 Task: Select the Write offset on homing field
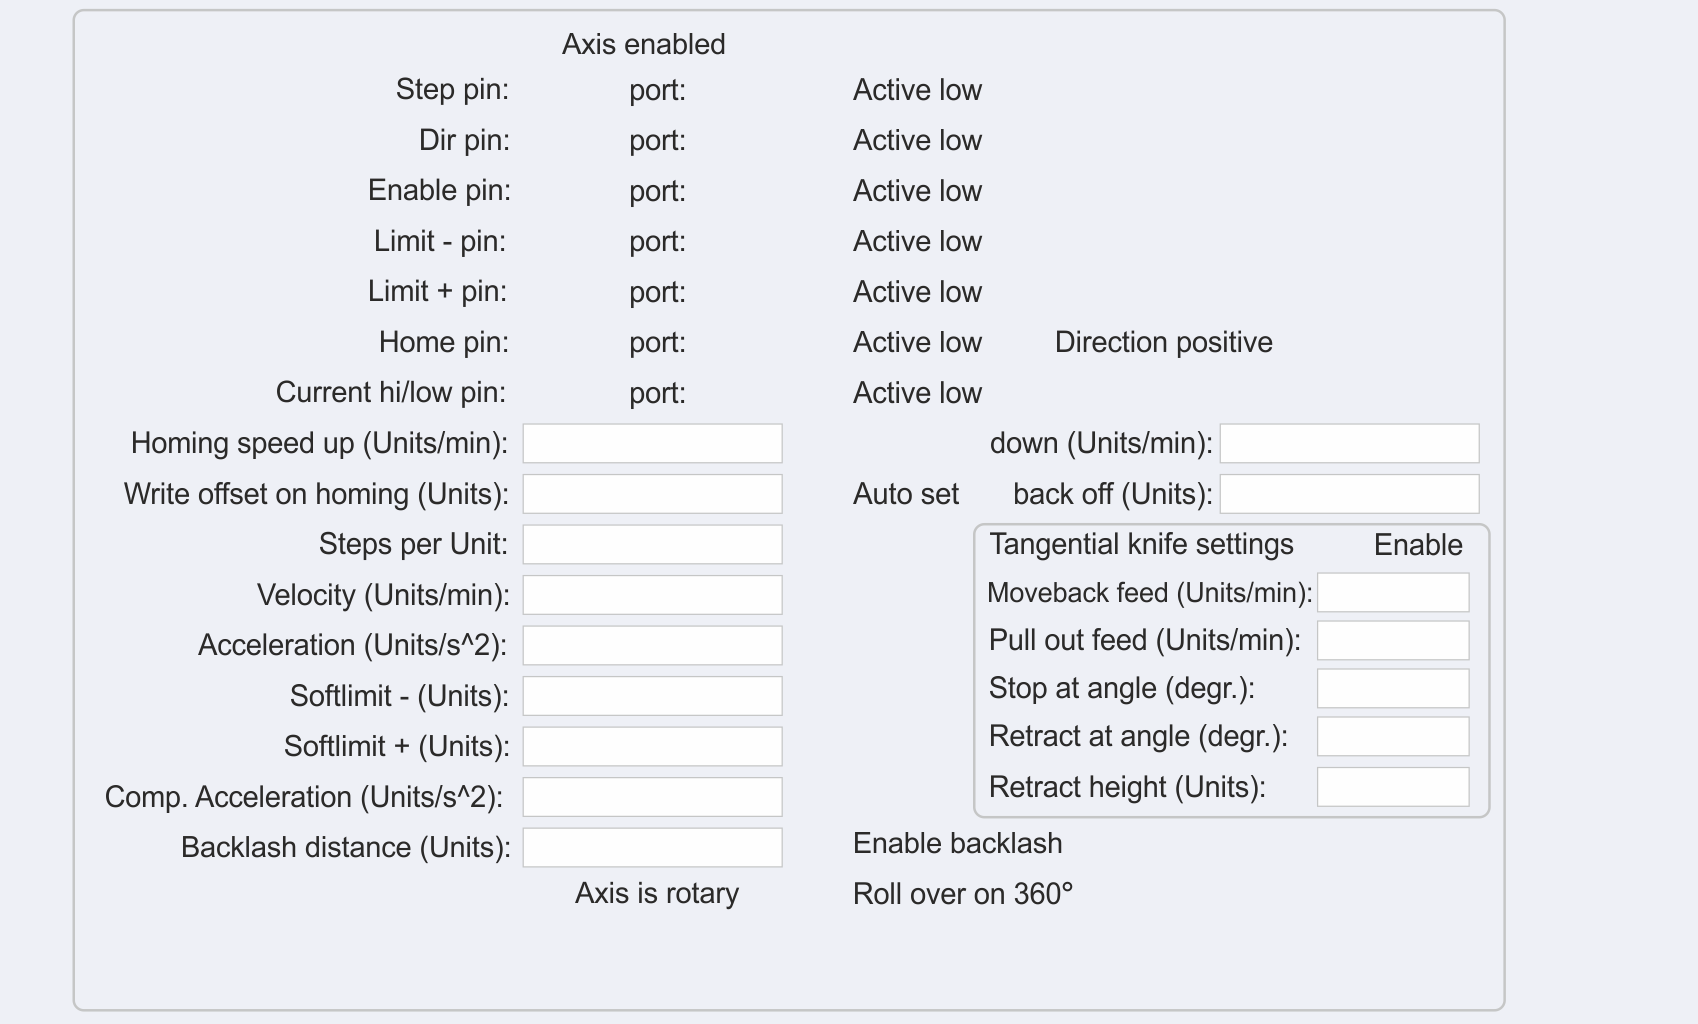point(652,494)
